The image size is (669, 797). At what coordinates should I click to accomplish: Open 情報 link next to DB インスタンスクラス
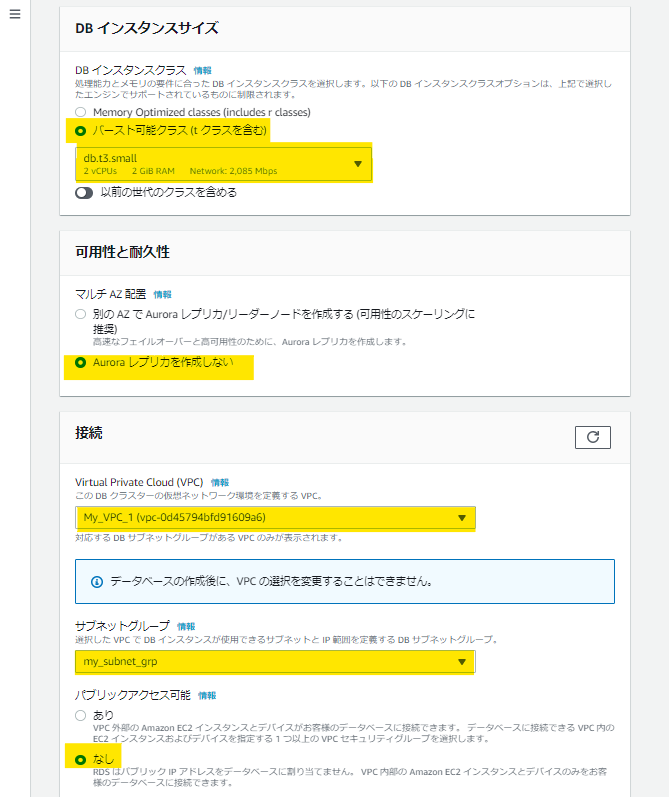(202, 71)
